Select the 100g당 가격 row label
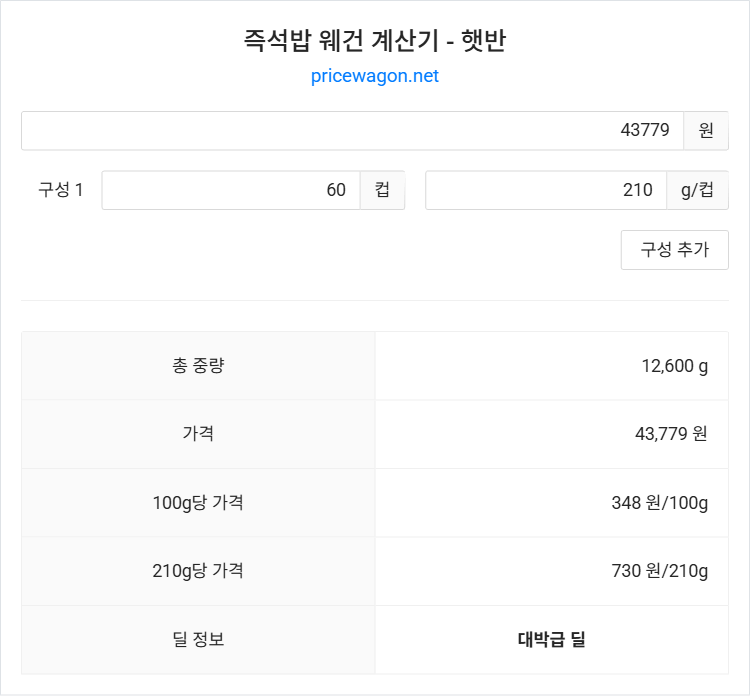This screenshot has width=750, height=696. coord(198,503)
